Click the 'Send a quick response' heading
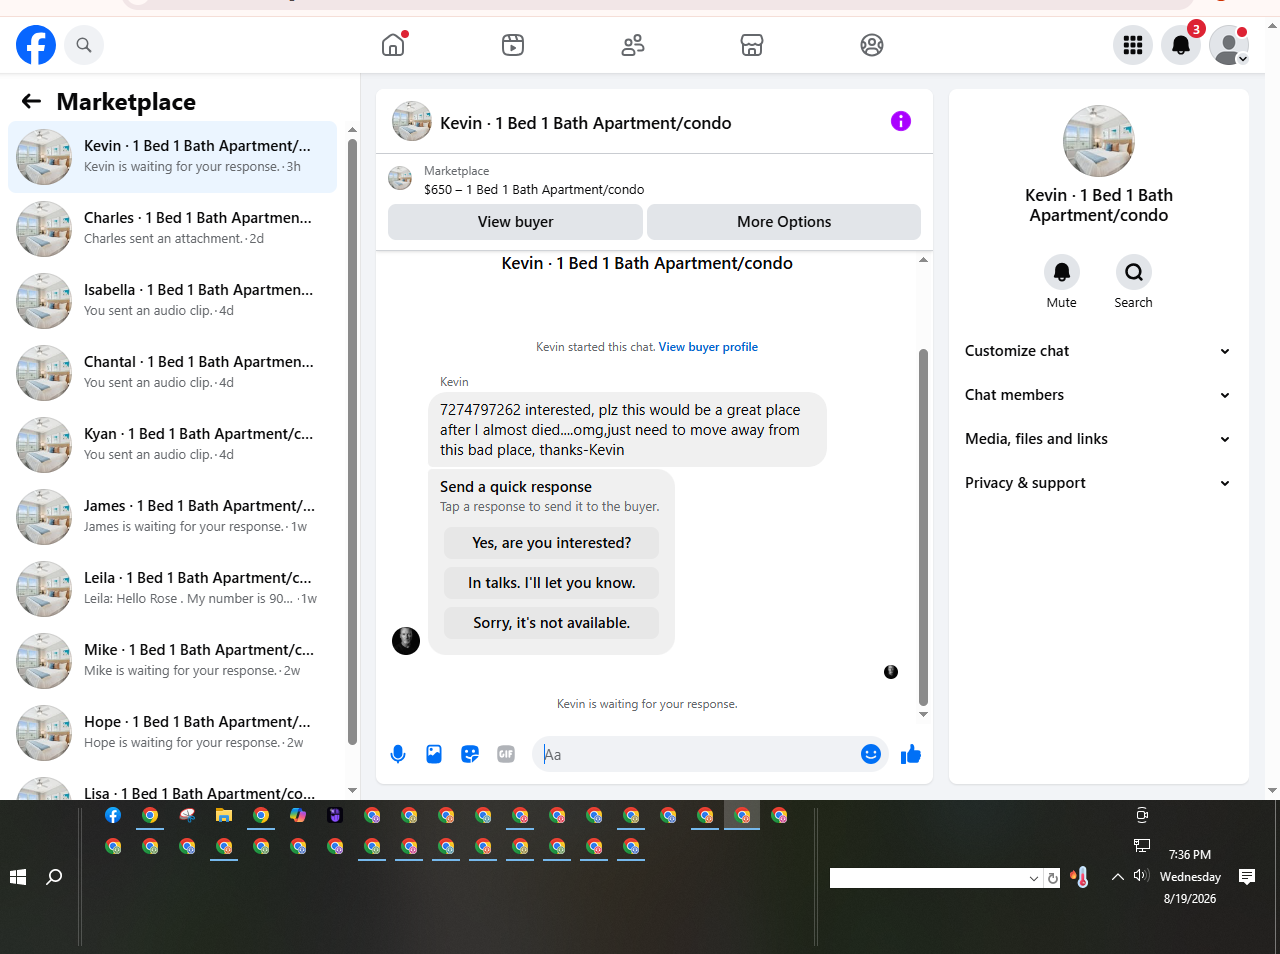Image resolution: width=1280 pixels, height=954 pixels. tap(516, 487)
